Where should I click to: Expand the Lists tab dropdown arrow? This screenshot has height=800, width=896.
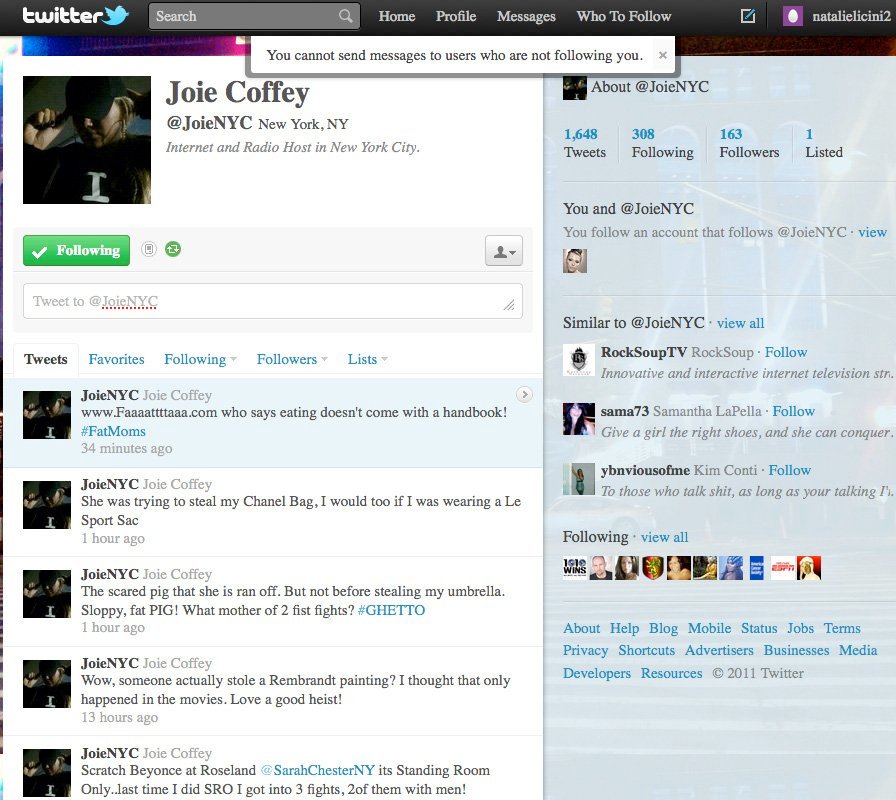(x=384, y=359)
